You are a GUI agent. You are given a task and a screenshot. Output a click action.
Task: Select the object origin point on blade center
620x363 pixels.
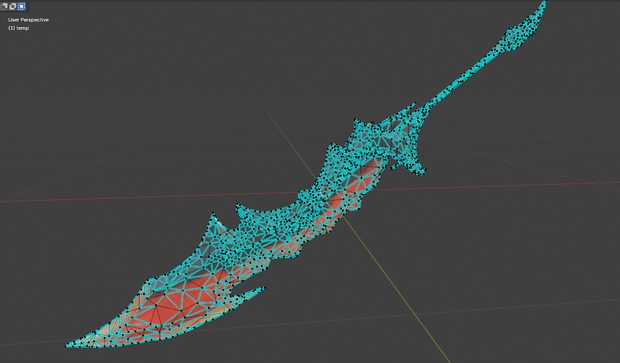point(325,191)
